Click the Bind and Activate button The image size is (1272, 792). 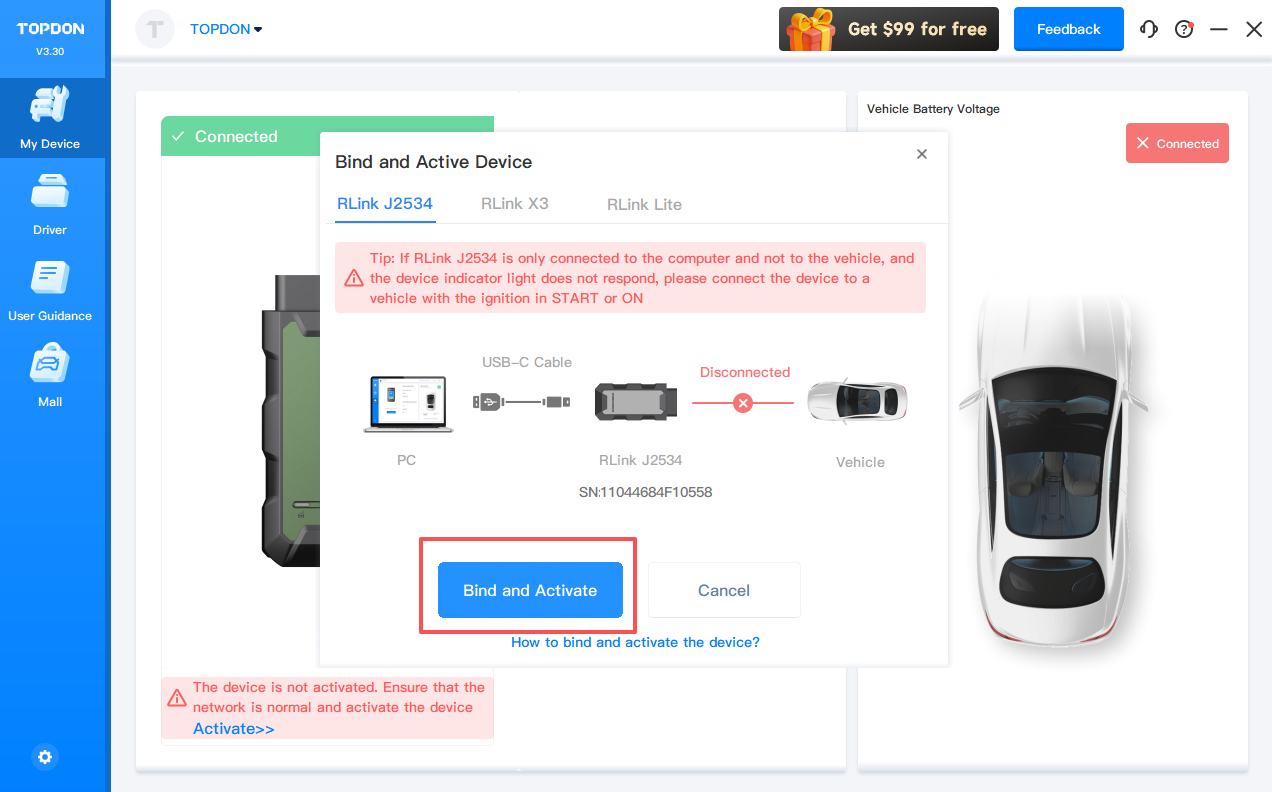coord(530,590)
